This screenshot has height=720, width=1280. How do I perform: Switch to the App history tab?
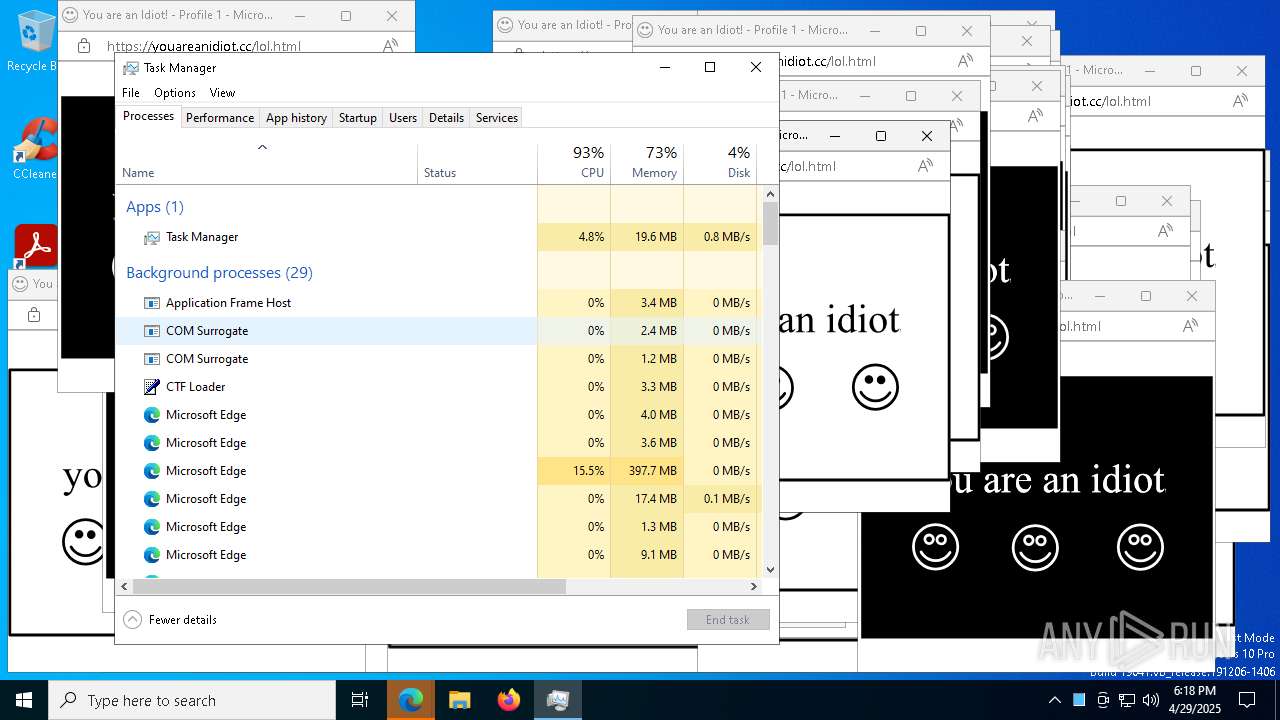[296, 118]
